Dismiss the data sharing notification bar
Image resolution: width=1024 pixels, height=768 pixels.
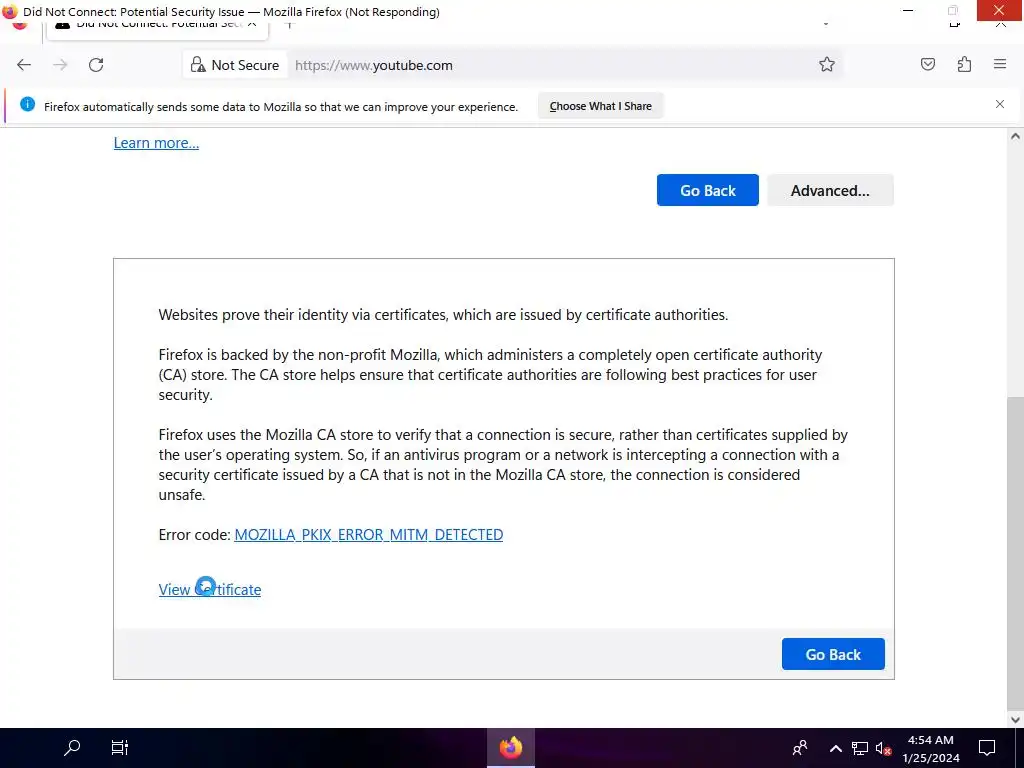click(1000, 104)
